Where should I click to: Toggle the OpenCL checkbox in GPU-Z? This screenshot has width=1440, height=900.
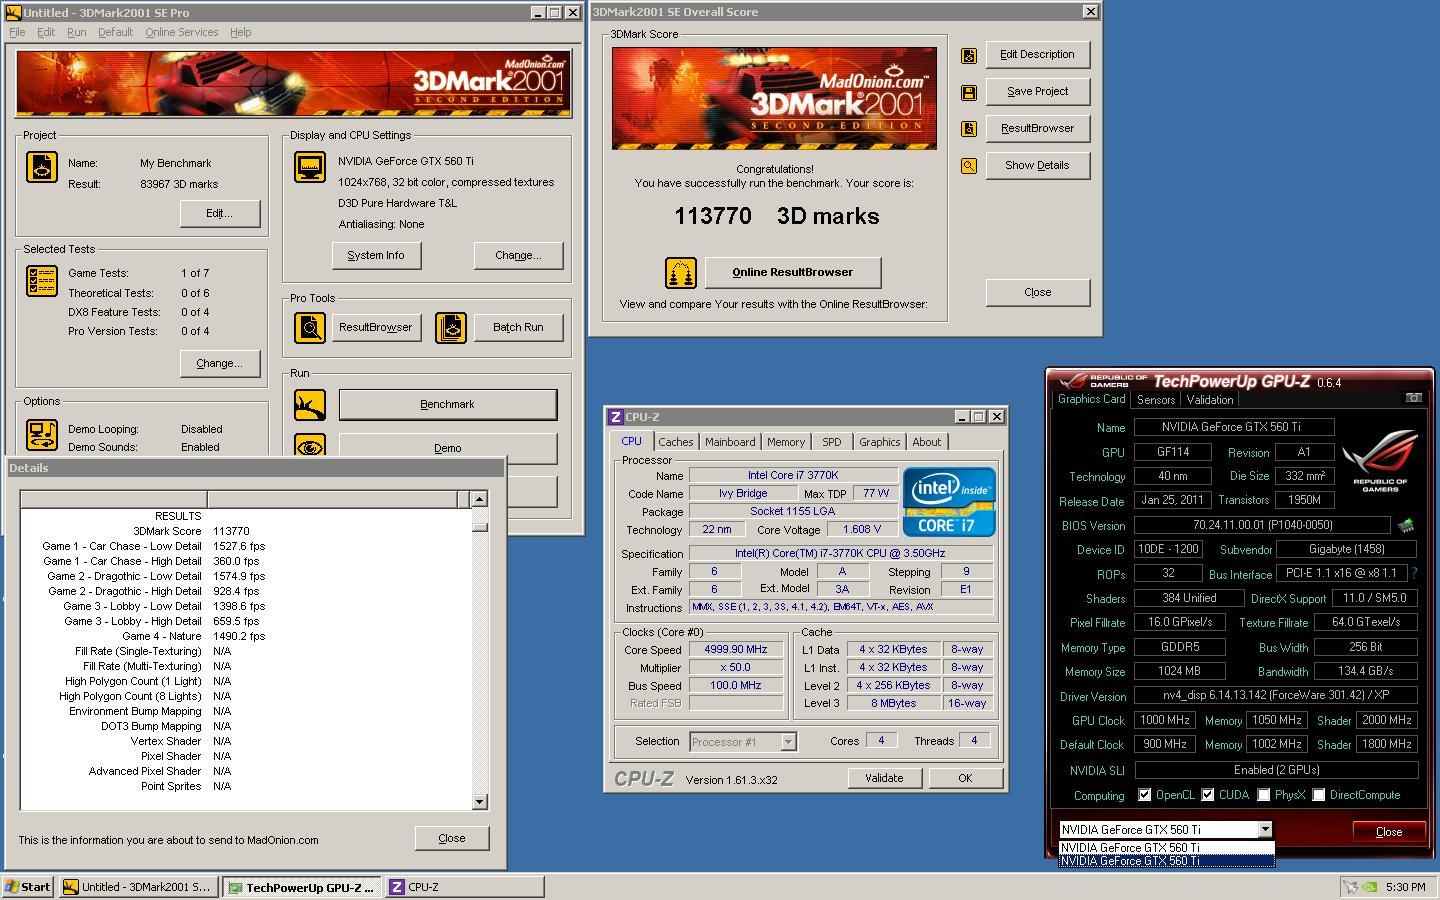pos(1145,795)
